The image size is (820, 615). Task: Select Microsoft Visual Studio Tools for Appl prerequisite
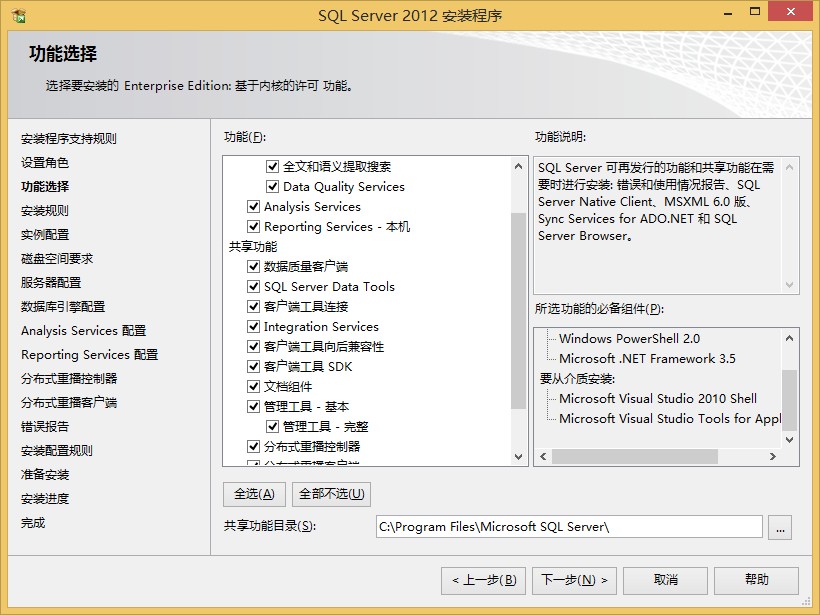click(670, 419)
